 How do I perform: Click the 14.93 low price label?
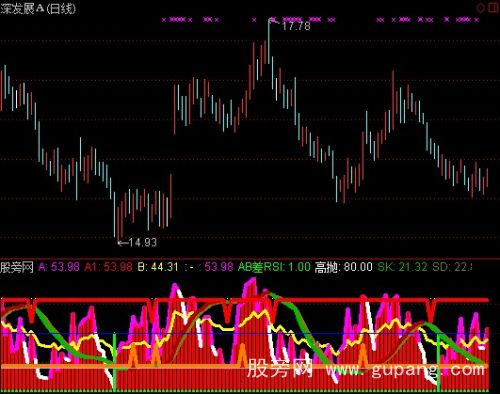coord(142,242)
